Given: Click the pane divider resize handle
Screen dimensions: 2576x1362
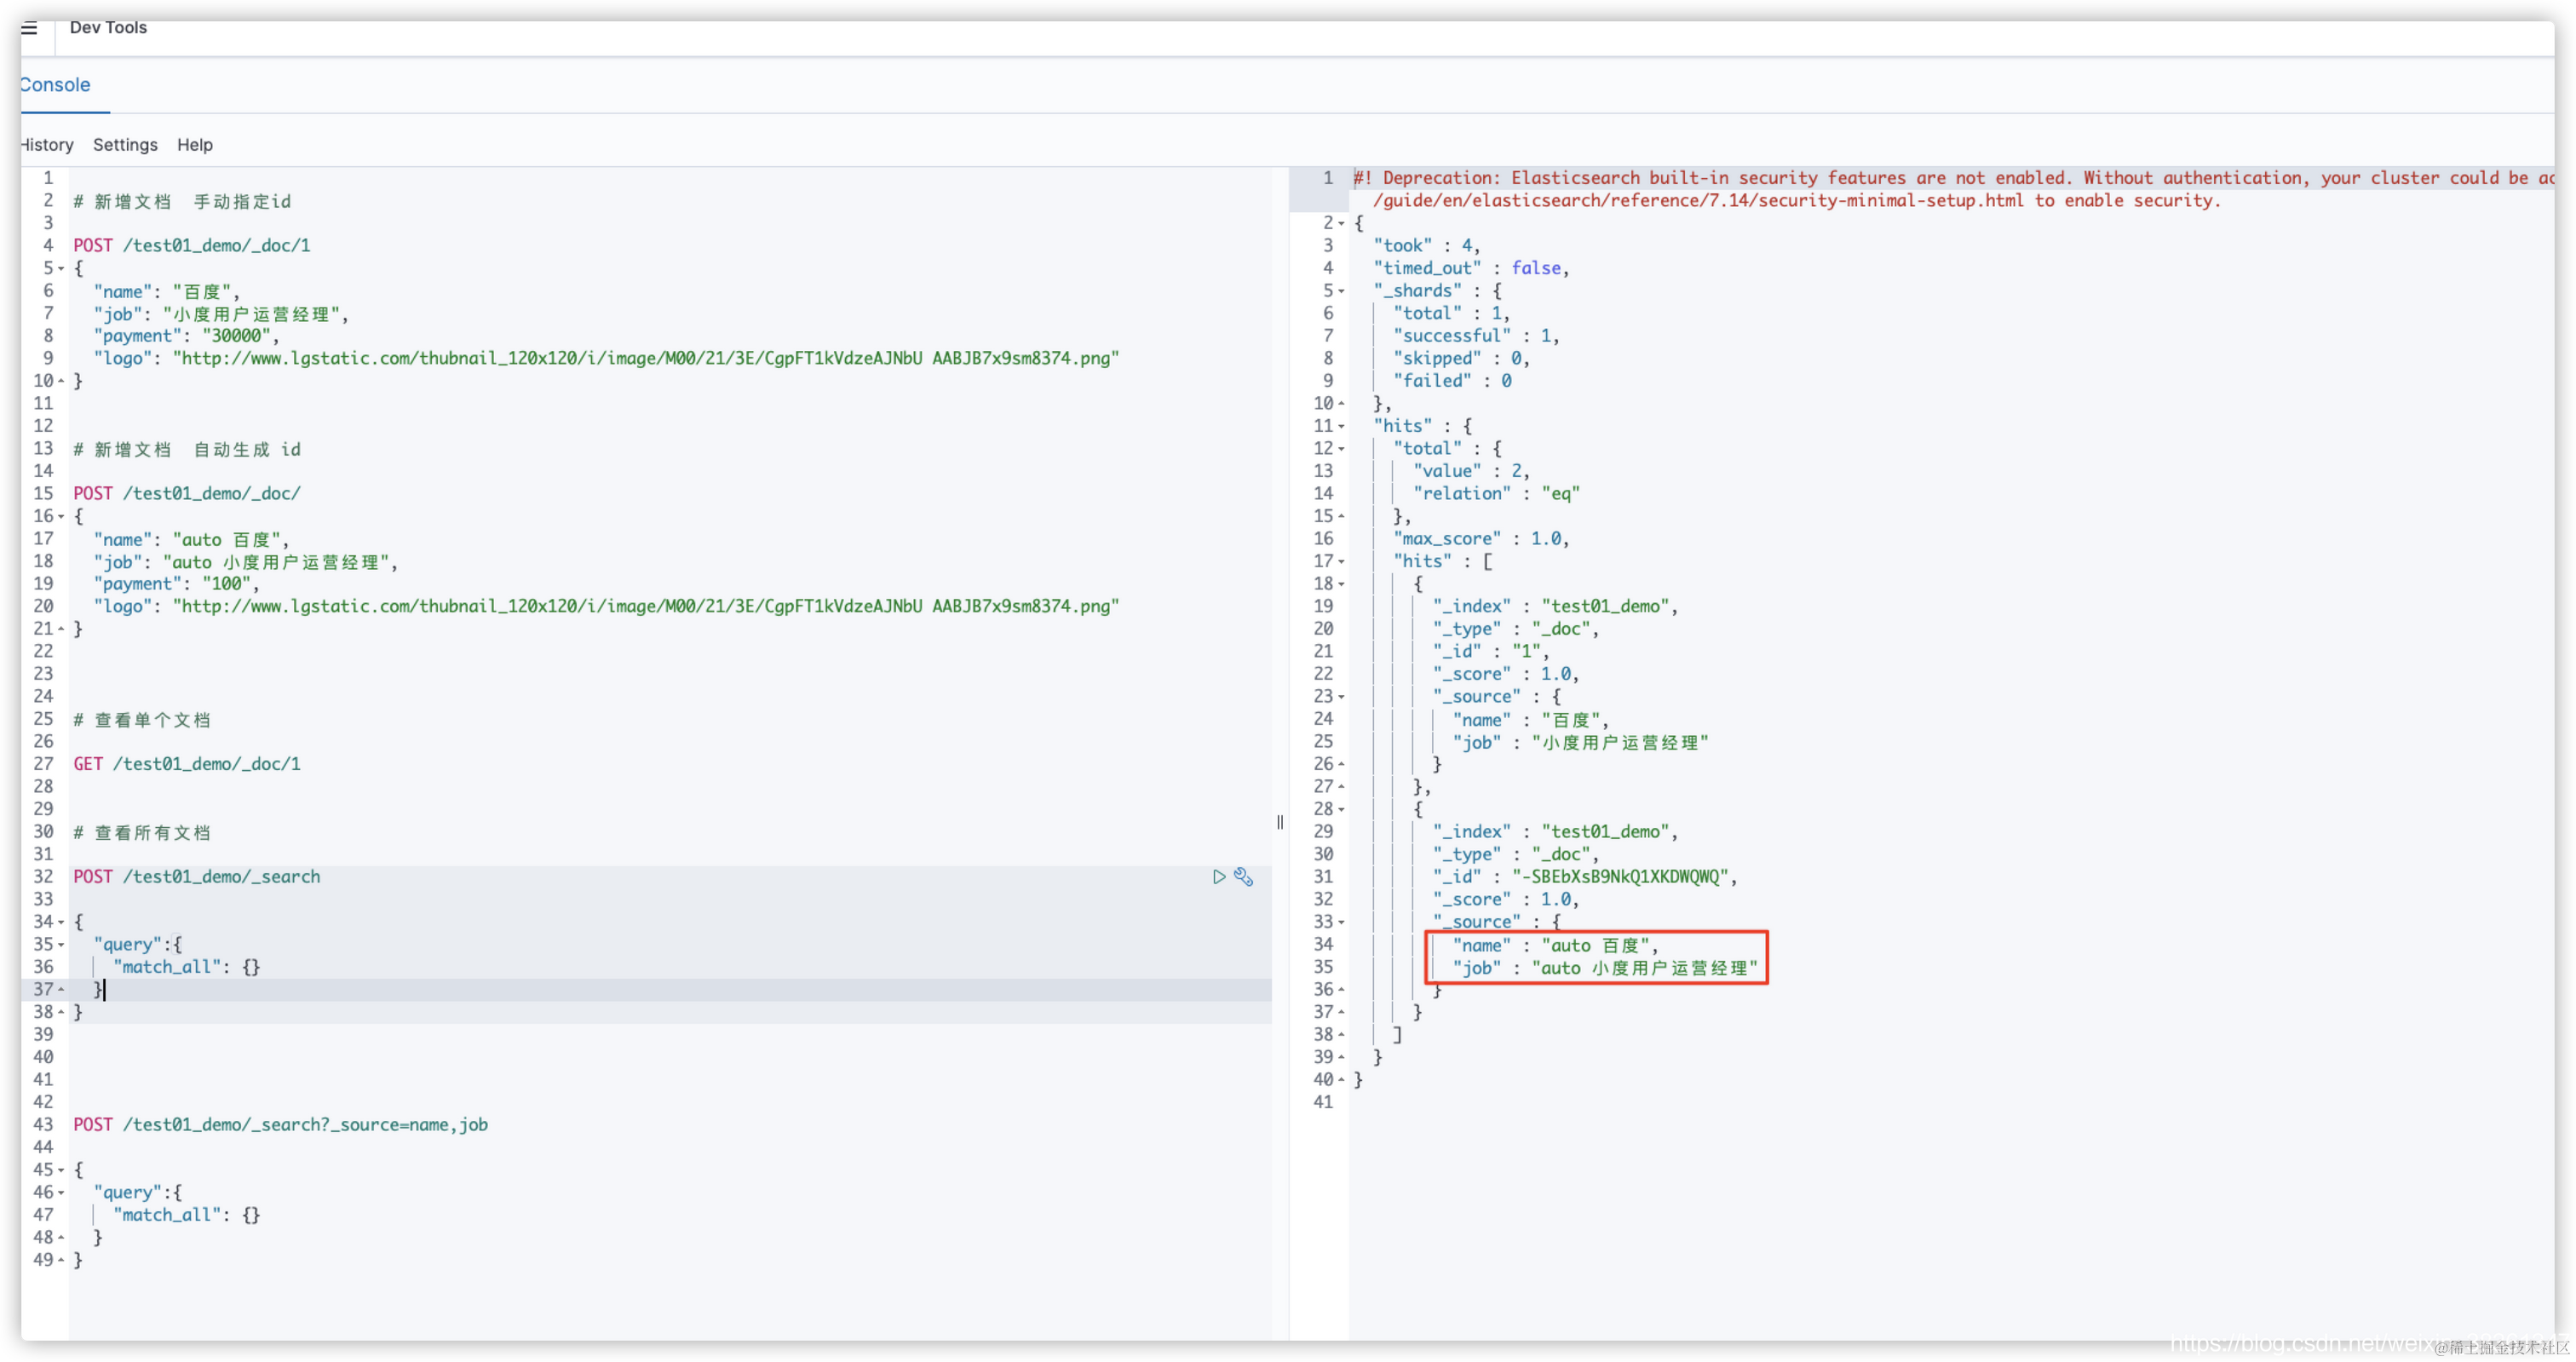Looking at the screenshot, I should pos(1280,822).
